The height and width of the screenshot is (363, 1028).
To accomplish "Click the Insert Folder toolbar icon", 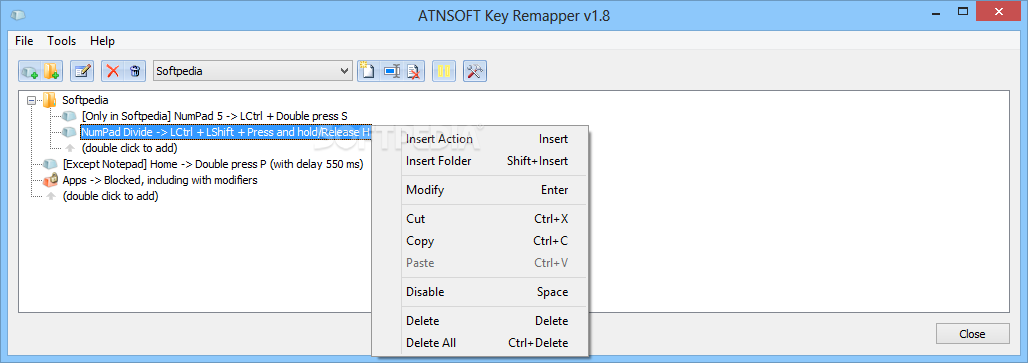I will click(52, 71).
